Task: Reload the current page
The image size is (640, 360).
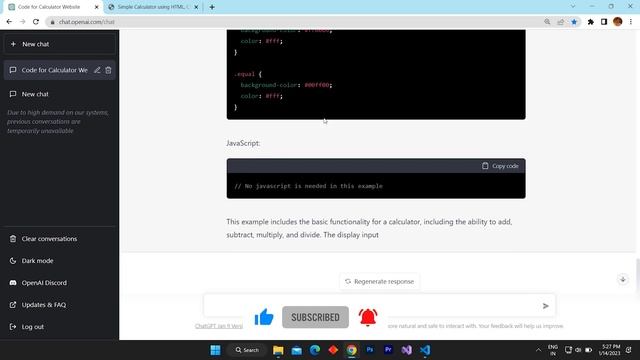Action: pyautogui.click(x=36, y=22)
